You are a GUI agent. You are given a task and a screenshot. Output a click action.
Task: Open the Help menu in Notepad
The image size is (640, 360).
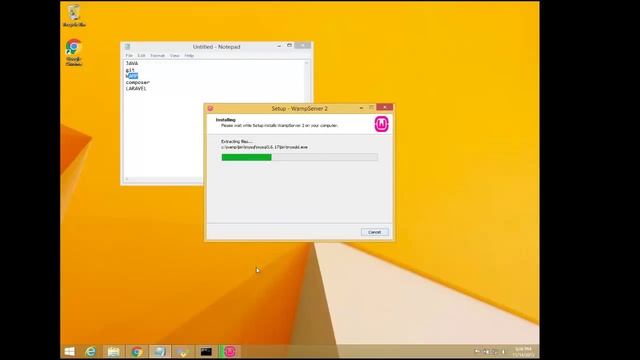(189, 56)
